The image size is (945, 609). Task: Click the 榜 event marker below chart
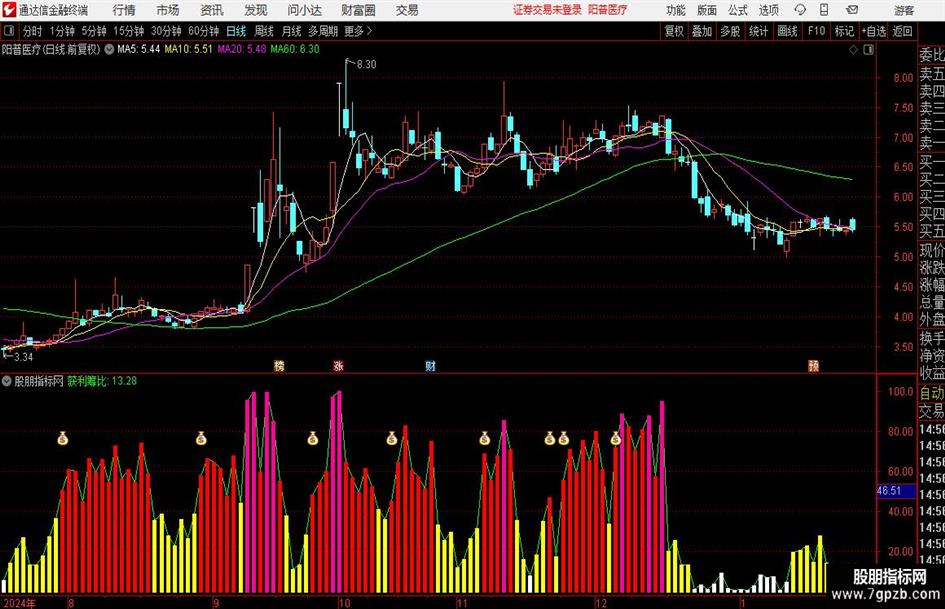(279, 365)
